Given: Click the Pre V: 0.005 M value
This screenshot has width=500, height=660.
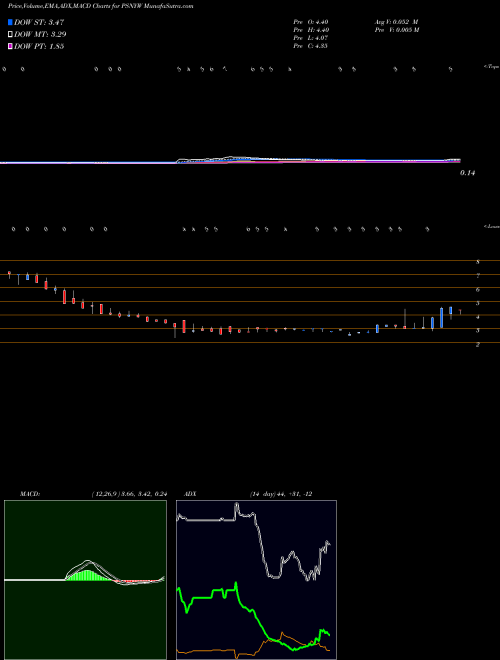Looking at the screenshot, I should pyautogui.click(x=397, y=30).
